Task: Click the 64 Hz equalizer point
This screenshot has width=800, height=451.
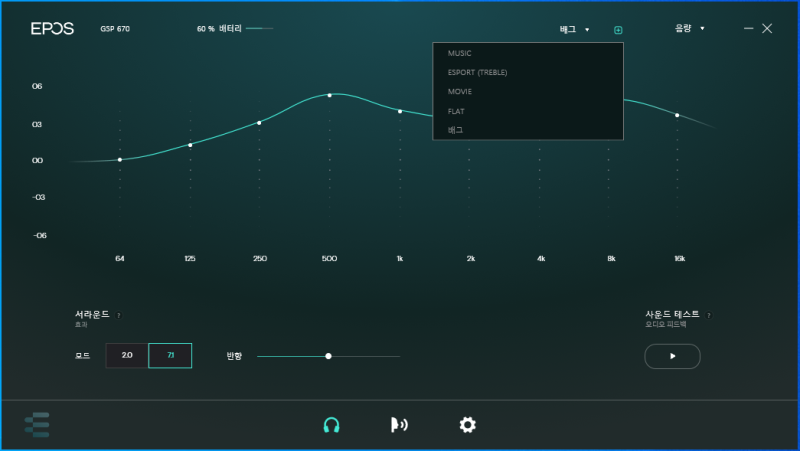Action: point(120,160)
